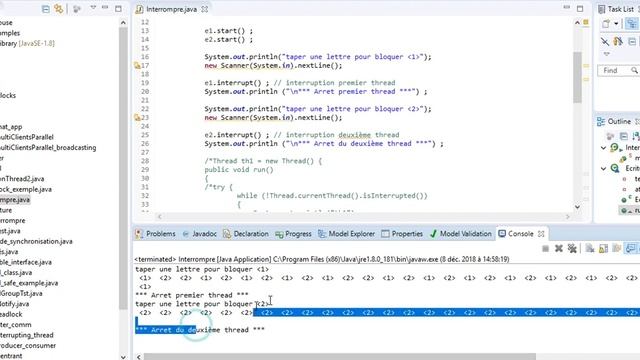Select ultiClientsParallel_broadcasting in Package Explorer

tap(48, 148)
